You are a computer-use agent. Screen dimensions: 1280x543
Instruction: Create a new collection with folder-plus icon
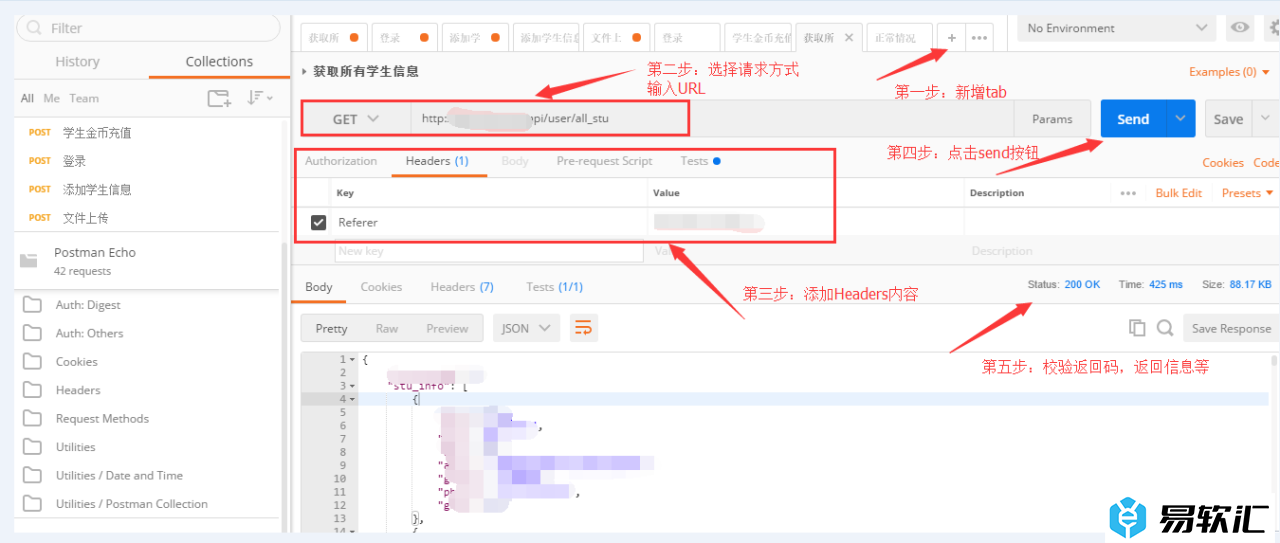coord(219,98)
